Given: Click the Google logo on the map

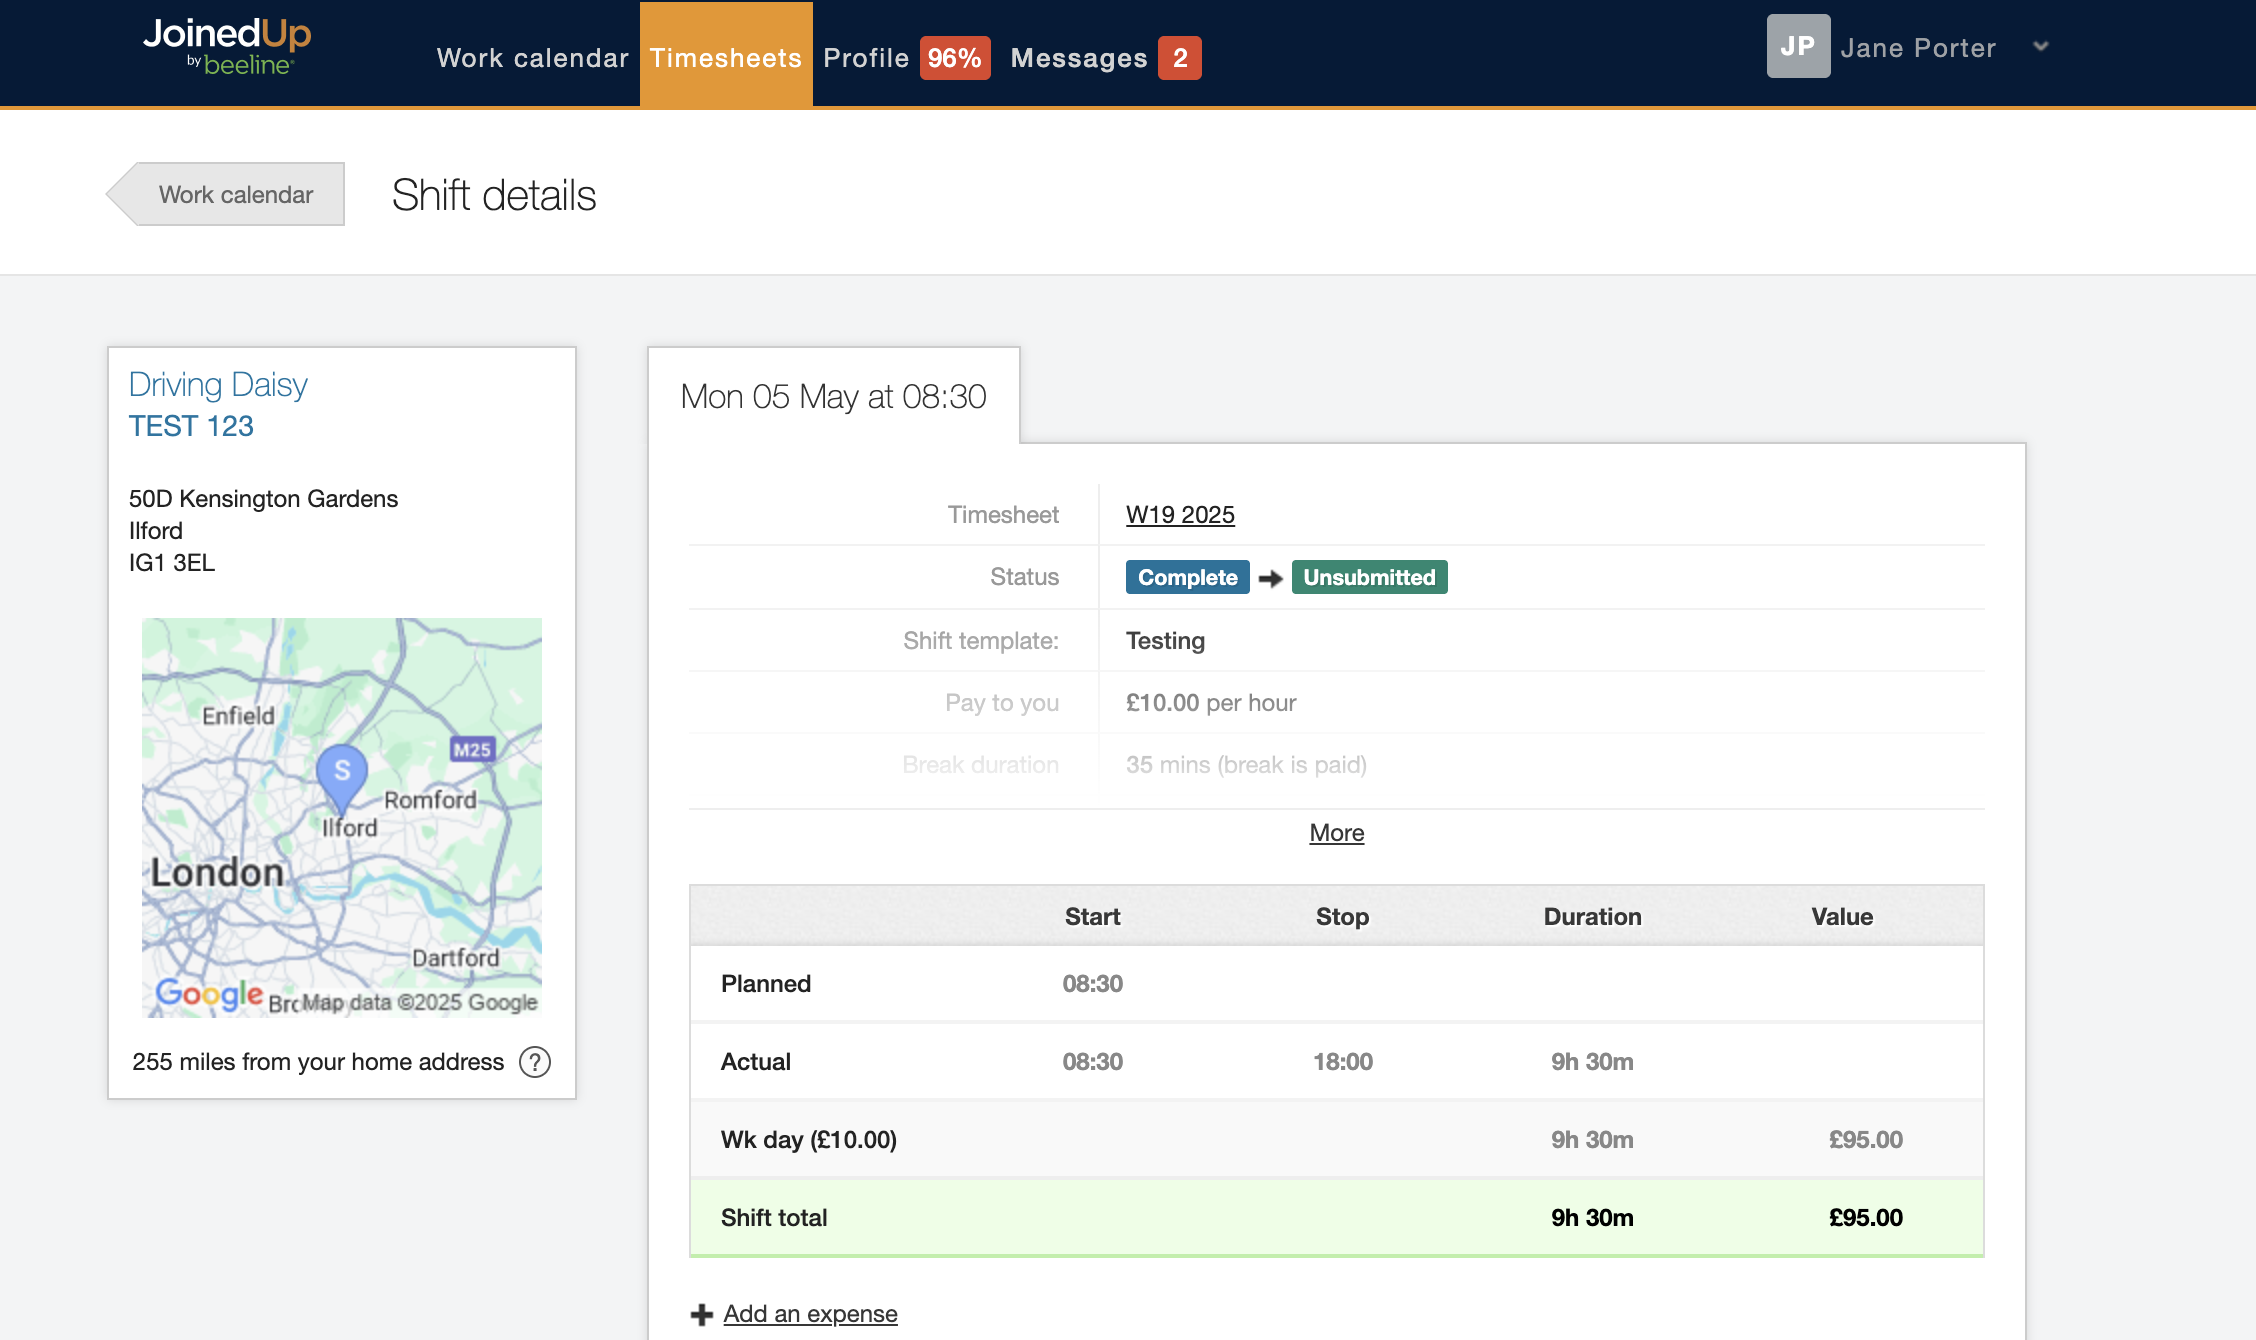Looking at the screenshot, I should [209, 993].
